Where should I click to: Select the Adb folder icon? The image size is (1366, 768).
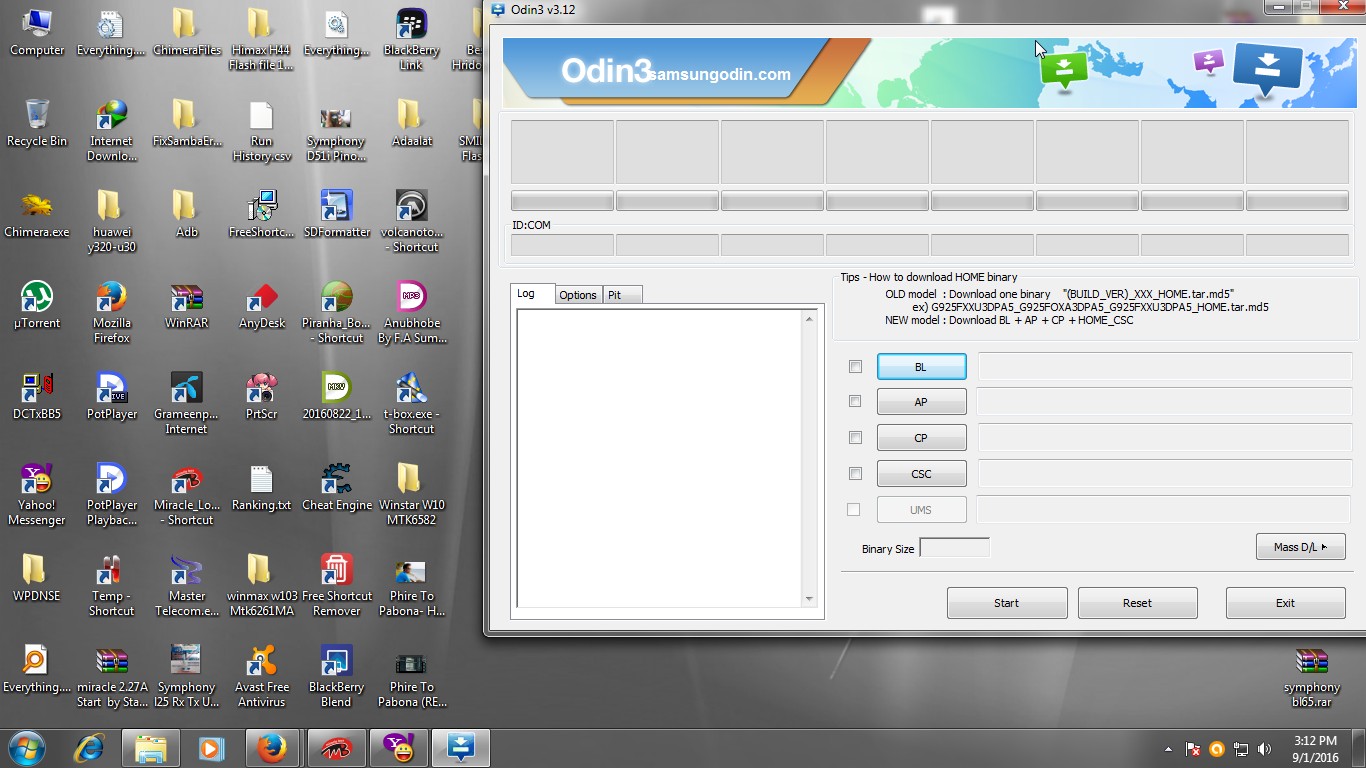(x=187, y=213)
